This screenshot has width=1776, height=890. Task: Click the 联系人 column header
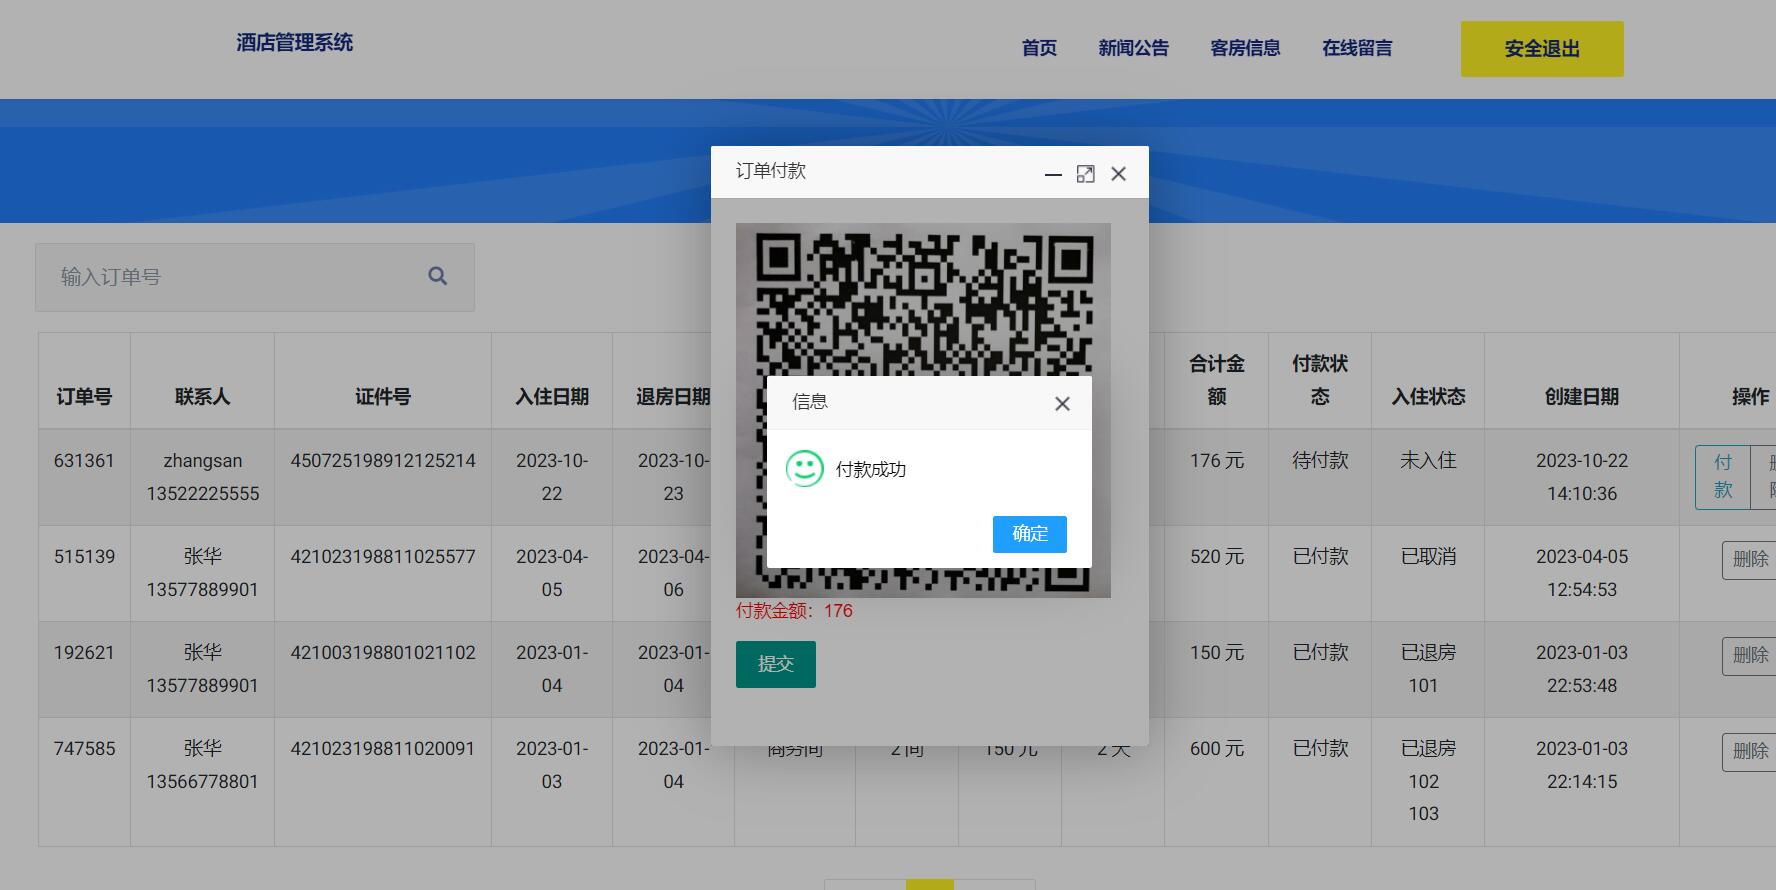pos(202,397)
